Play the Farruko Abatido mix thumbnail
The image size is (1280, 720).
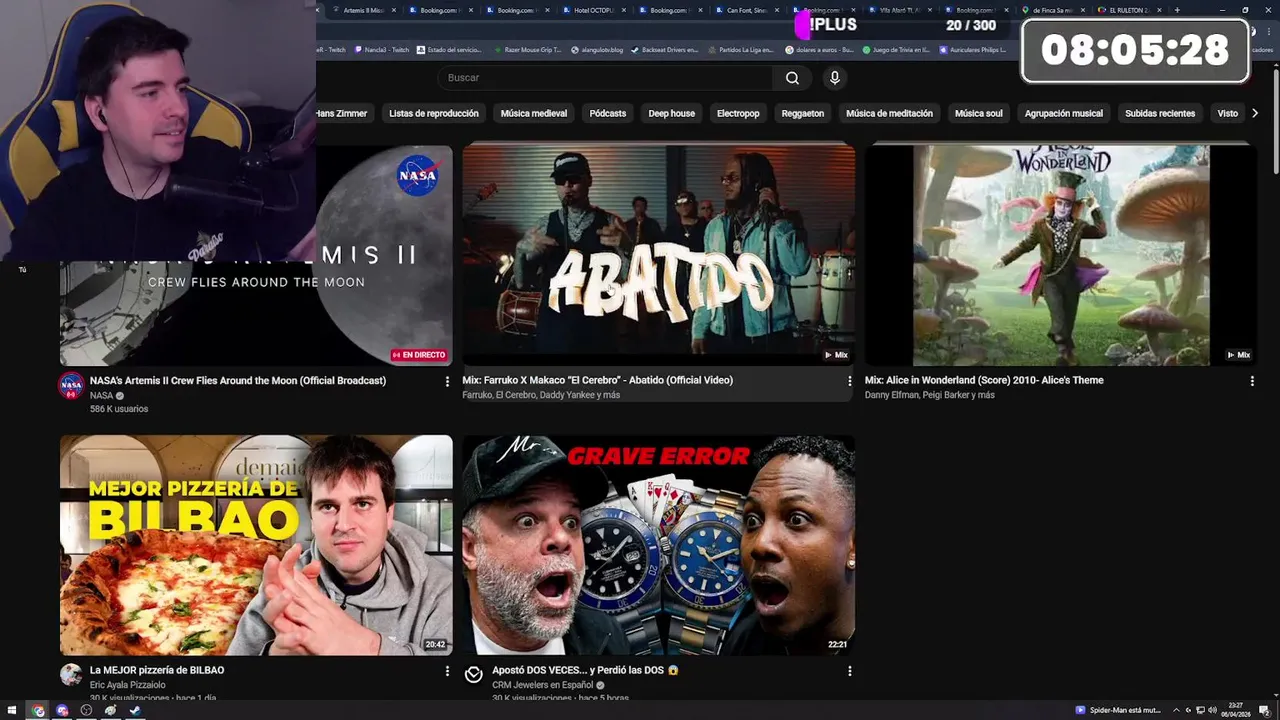tap(658, 255)
